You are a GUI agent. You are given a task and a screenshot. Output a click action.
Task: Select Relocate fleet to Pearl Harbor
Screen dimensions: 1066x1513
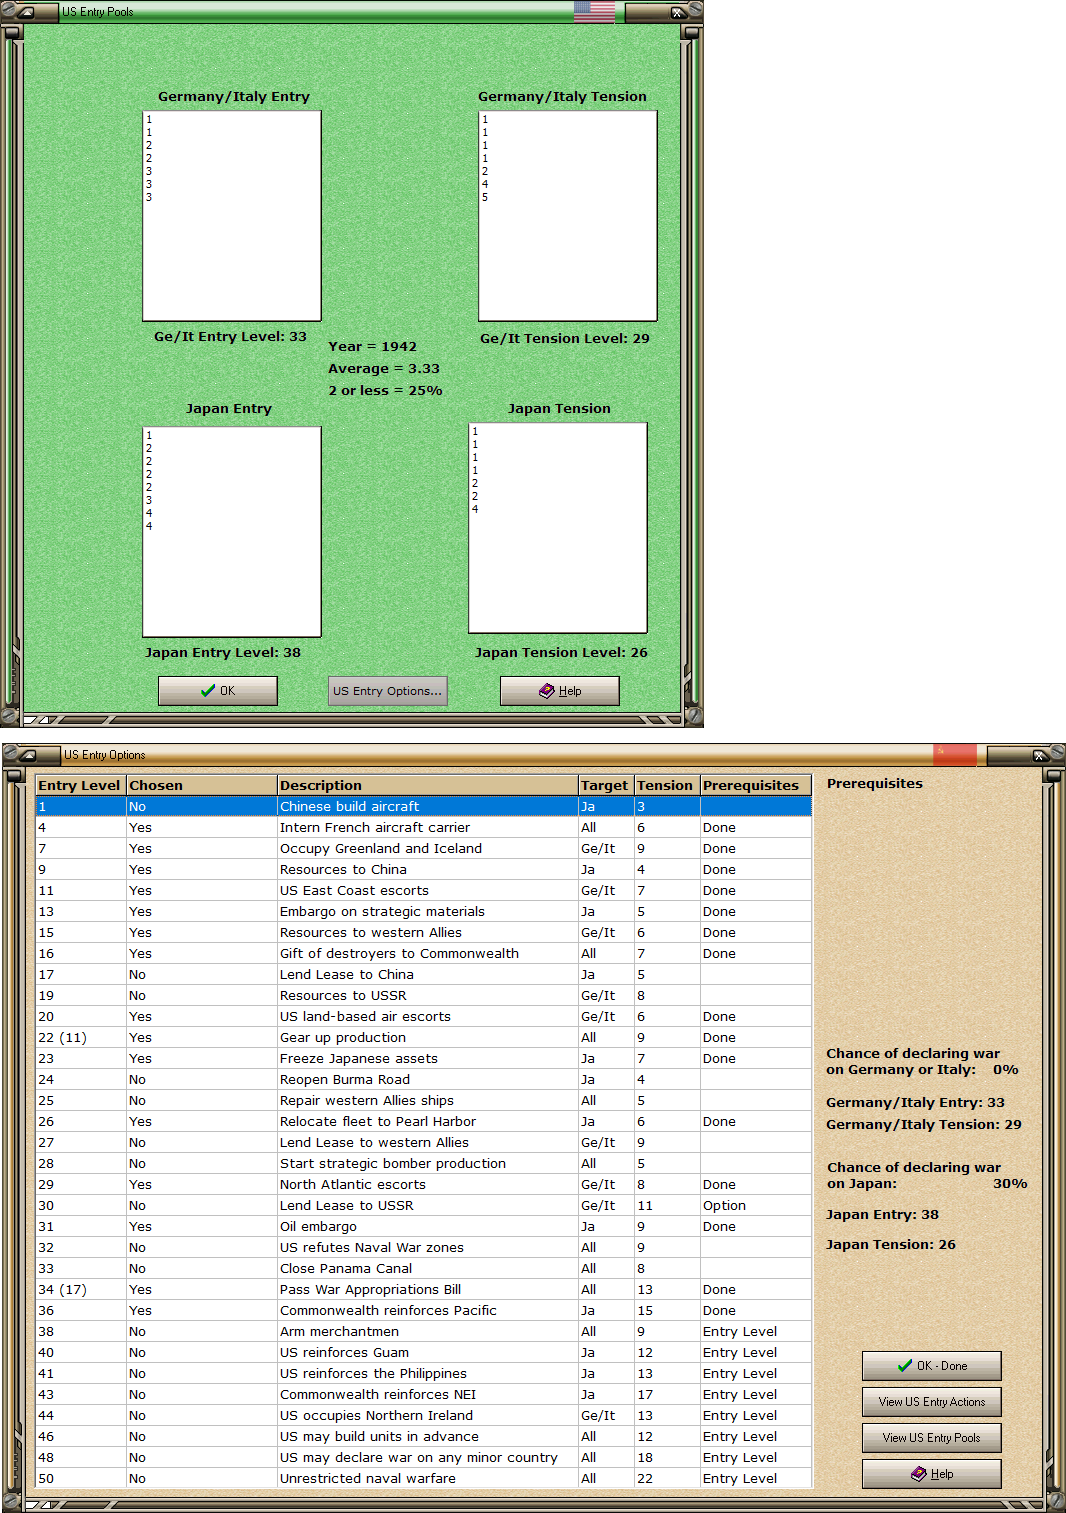pyautogui.click(x=423, y=1121)
